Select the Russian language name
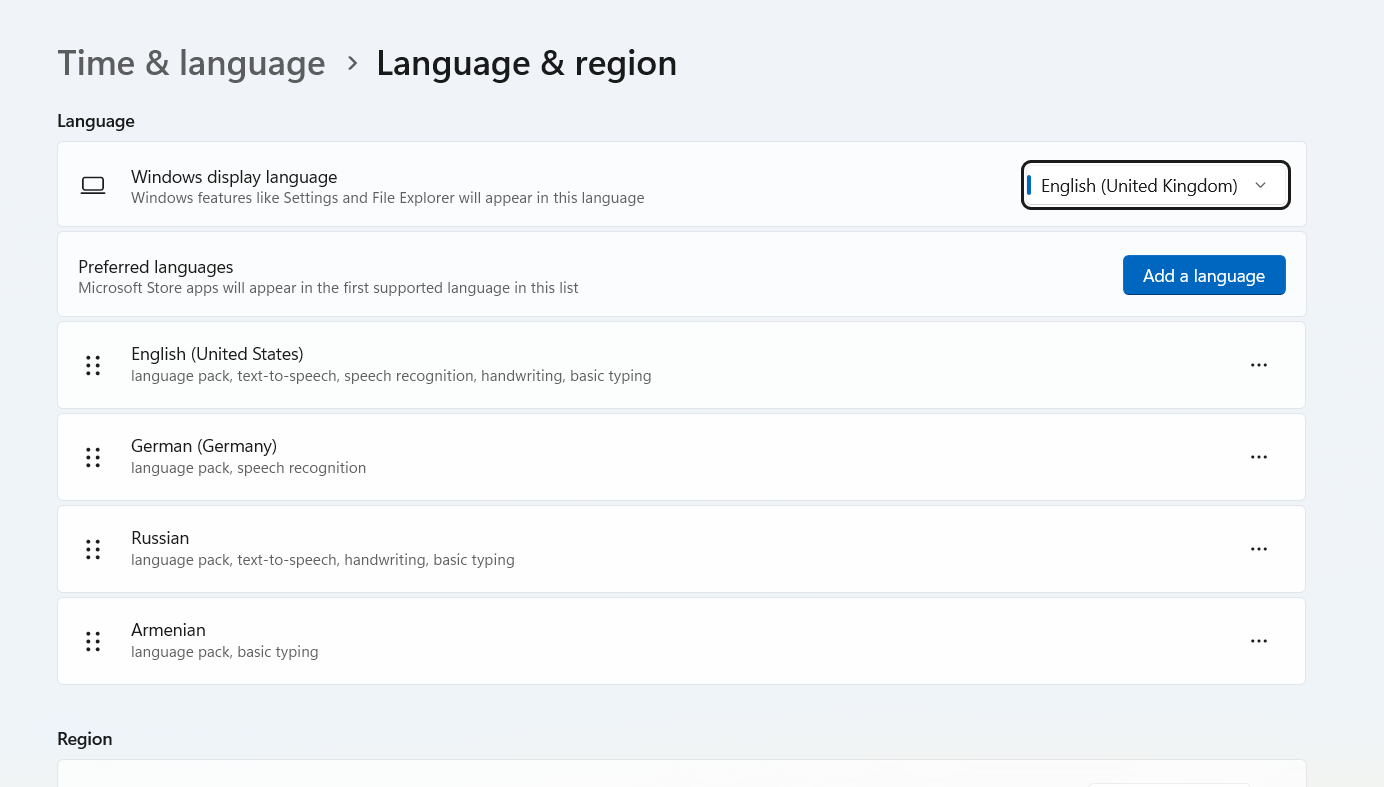The height and width of the screenshot is (787, 1384). tap(160, 538)
